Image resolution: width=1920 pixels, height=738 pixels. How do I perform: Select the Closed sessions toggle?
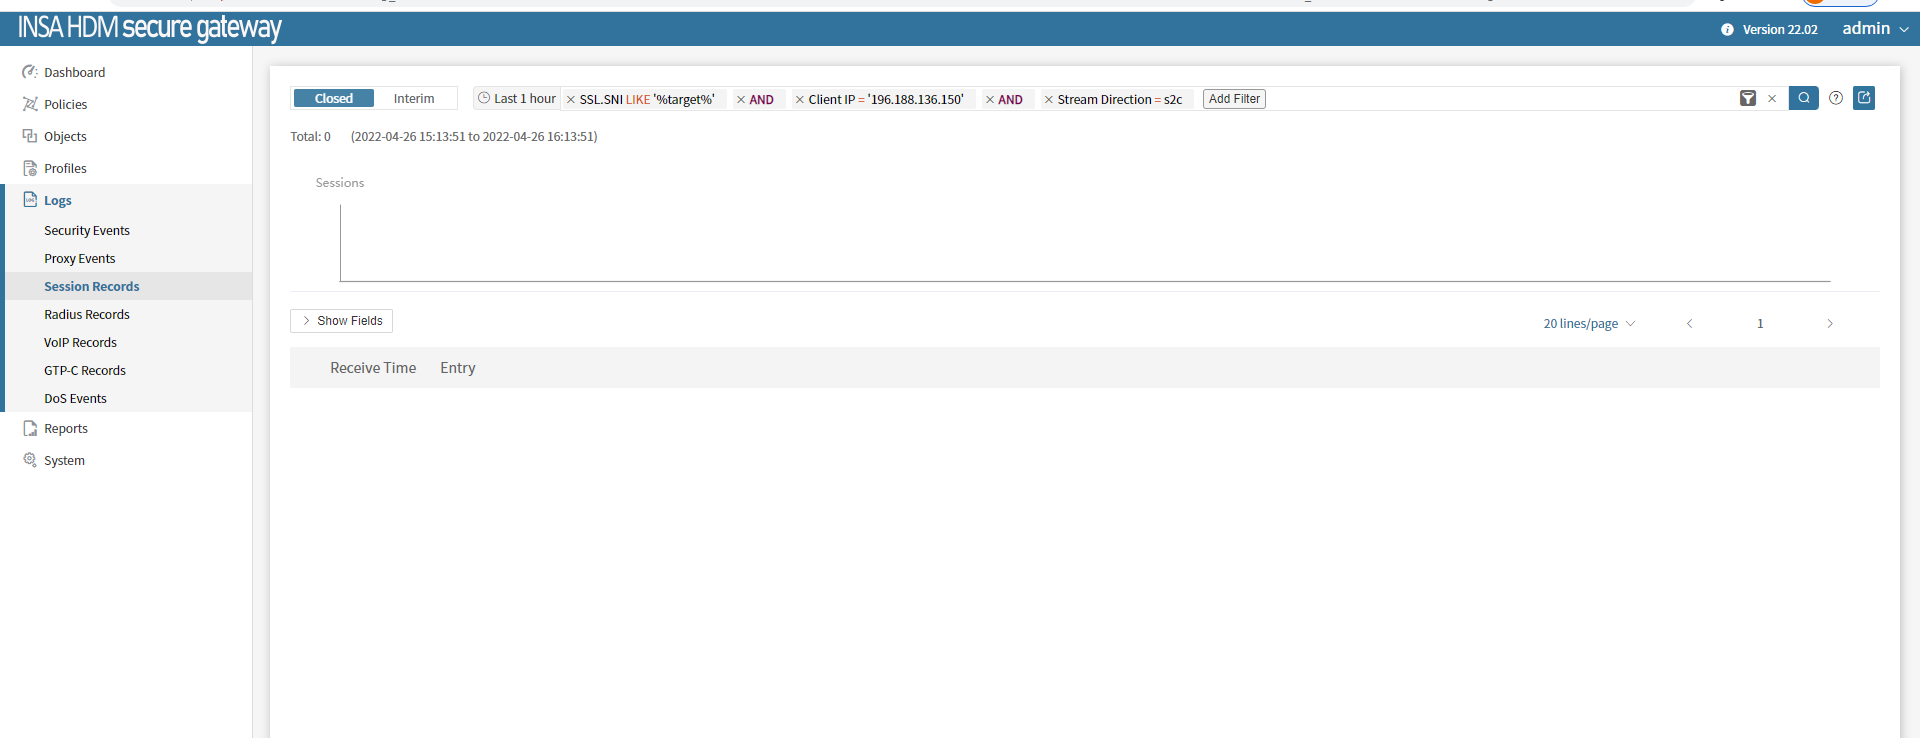[x=333, y=98]
